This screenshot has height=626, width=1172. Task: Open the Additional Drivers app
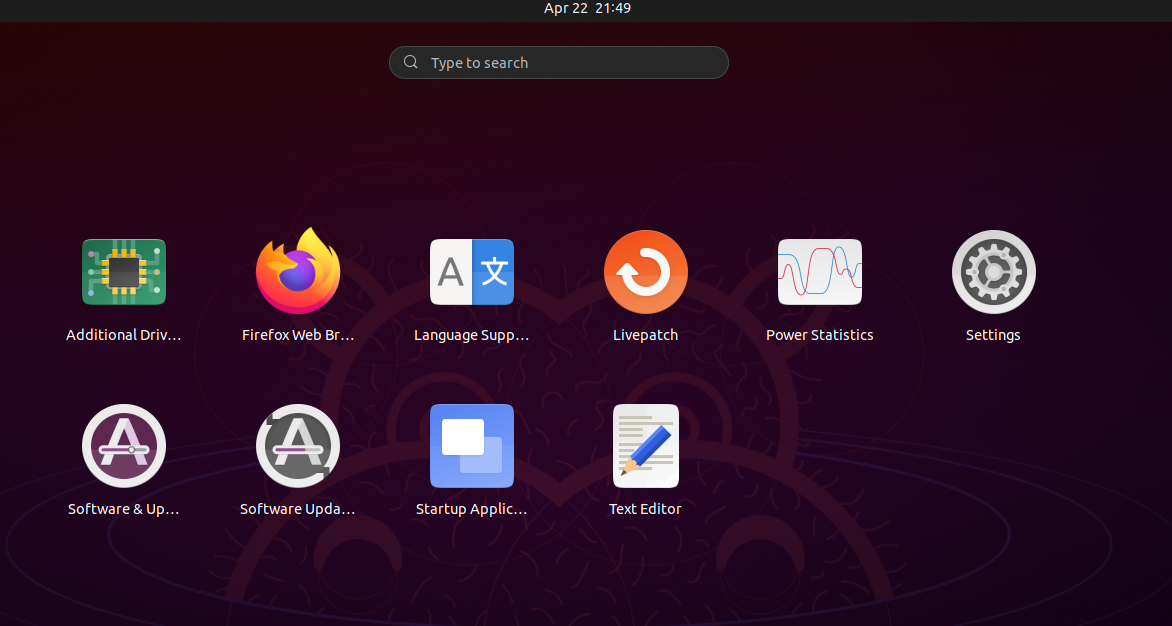[124, 272]
